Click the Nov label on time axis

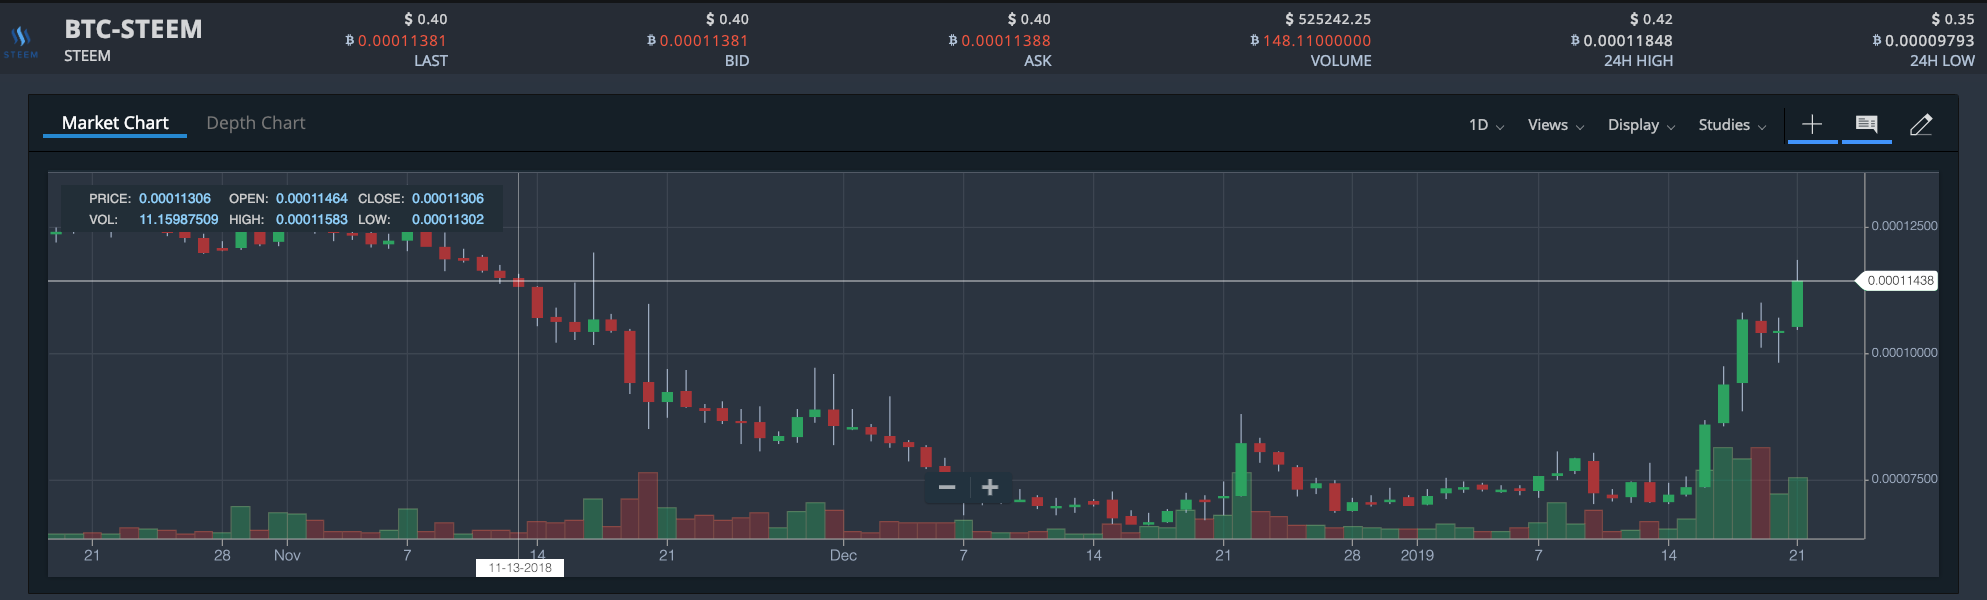287,555
